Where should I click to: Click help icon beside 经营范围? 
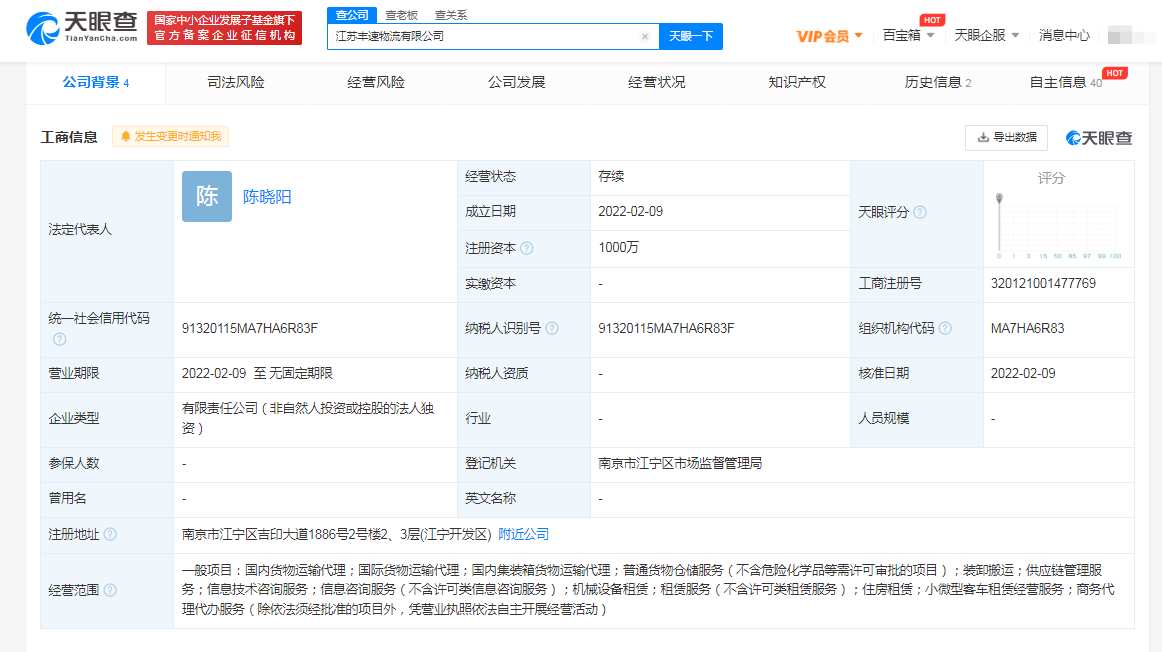(x=110, y=590)
